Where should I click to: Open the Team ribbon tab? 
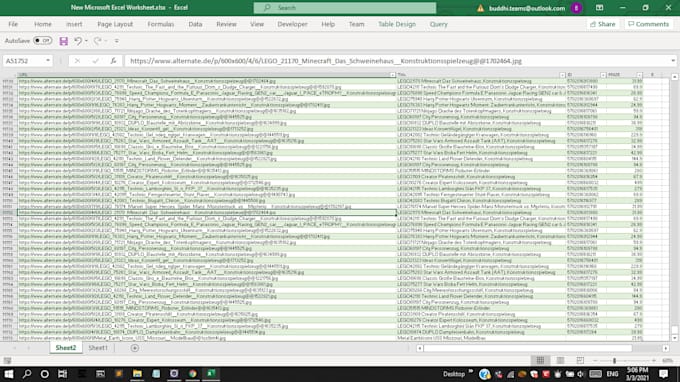pos(356,24)
